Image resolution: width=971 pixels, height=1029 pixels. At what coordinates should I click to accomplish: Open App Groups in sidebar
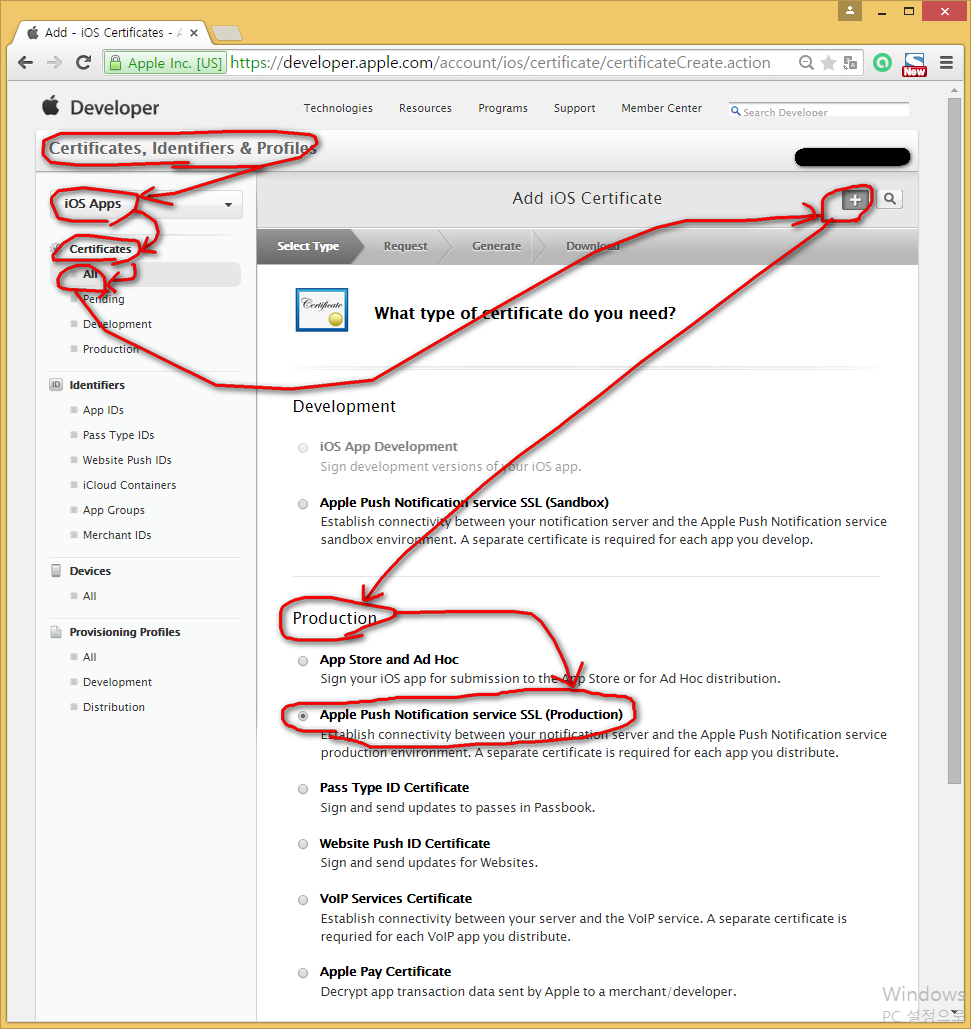click(114, 510)
